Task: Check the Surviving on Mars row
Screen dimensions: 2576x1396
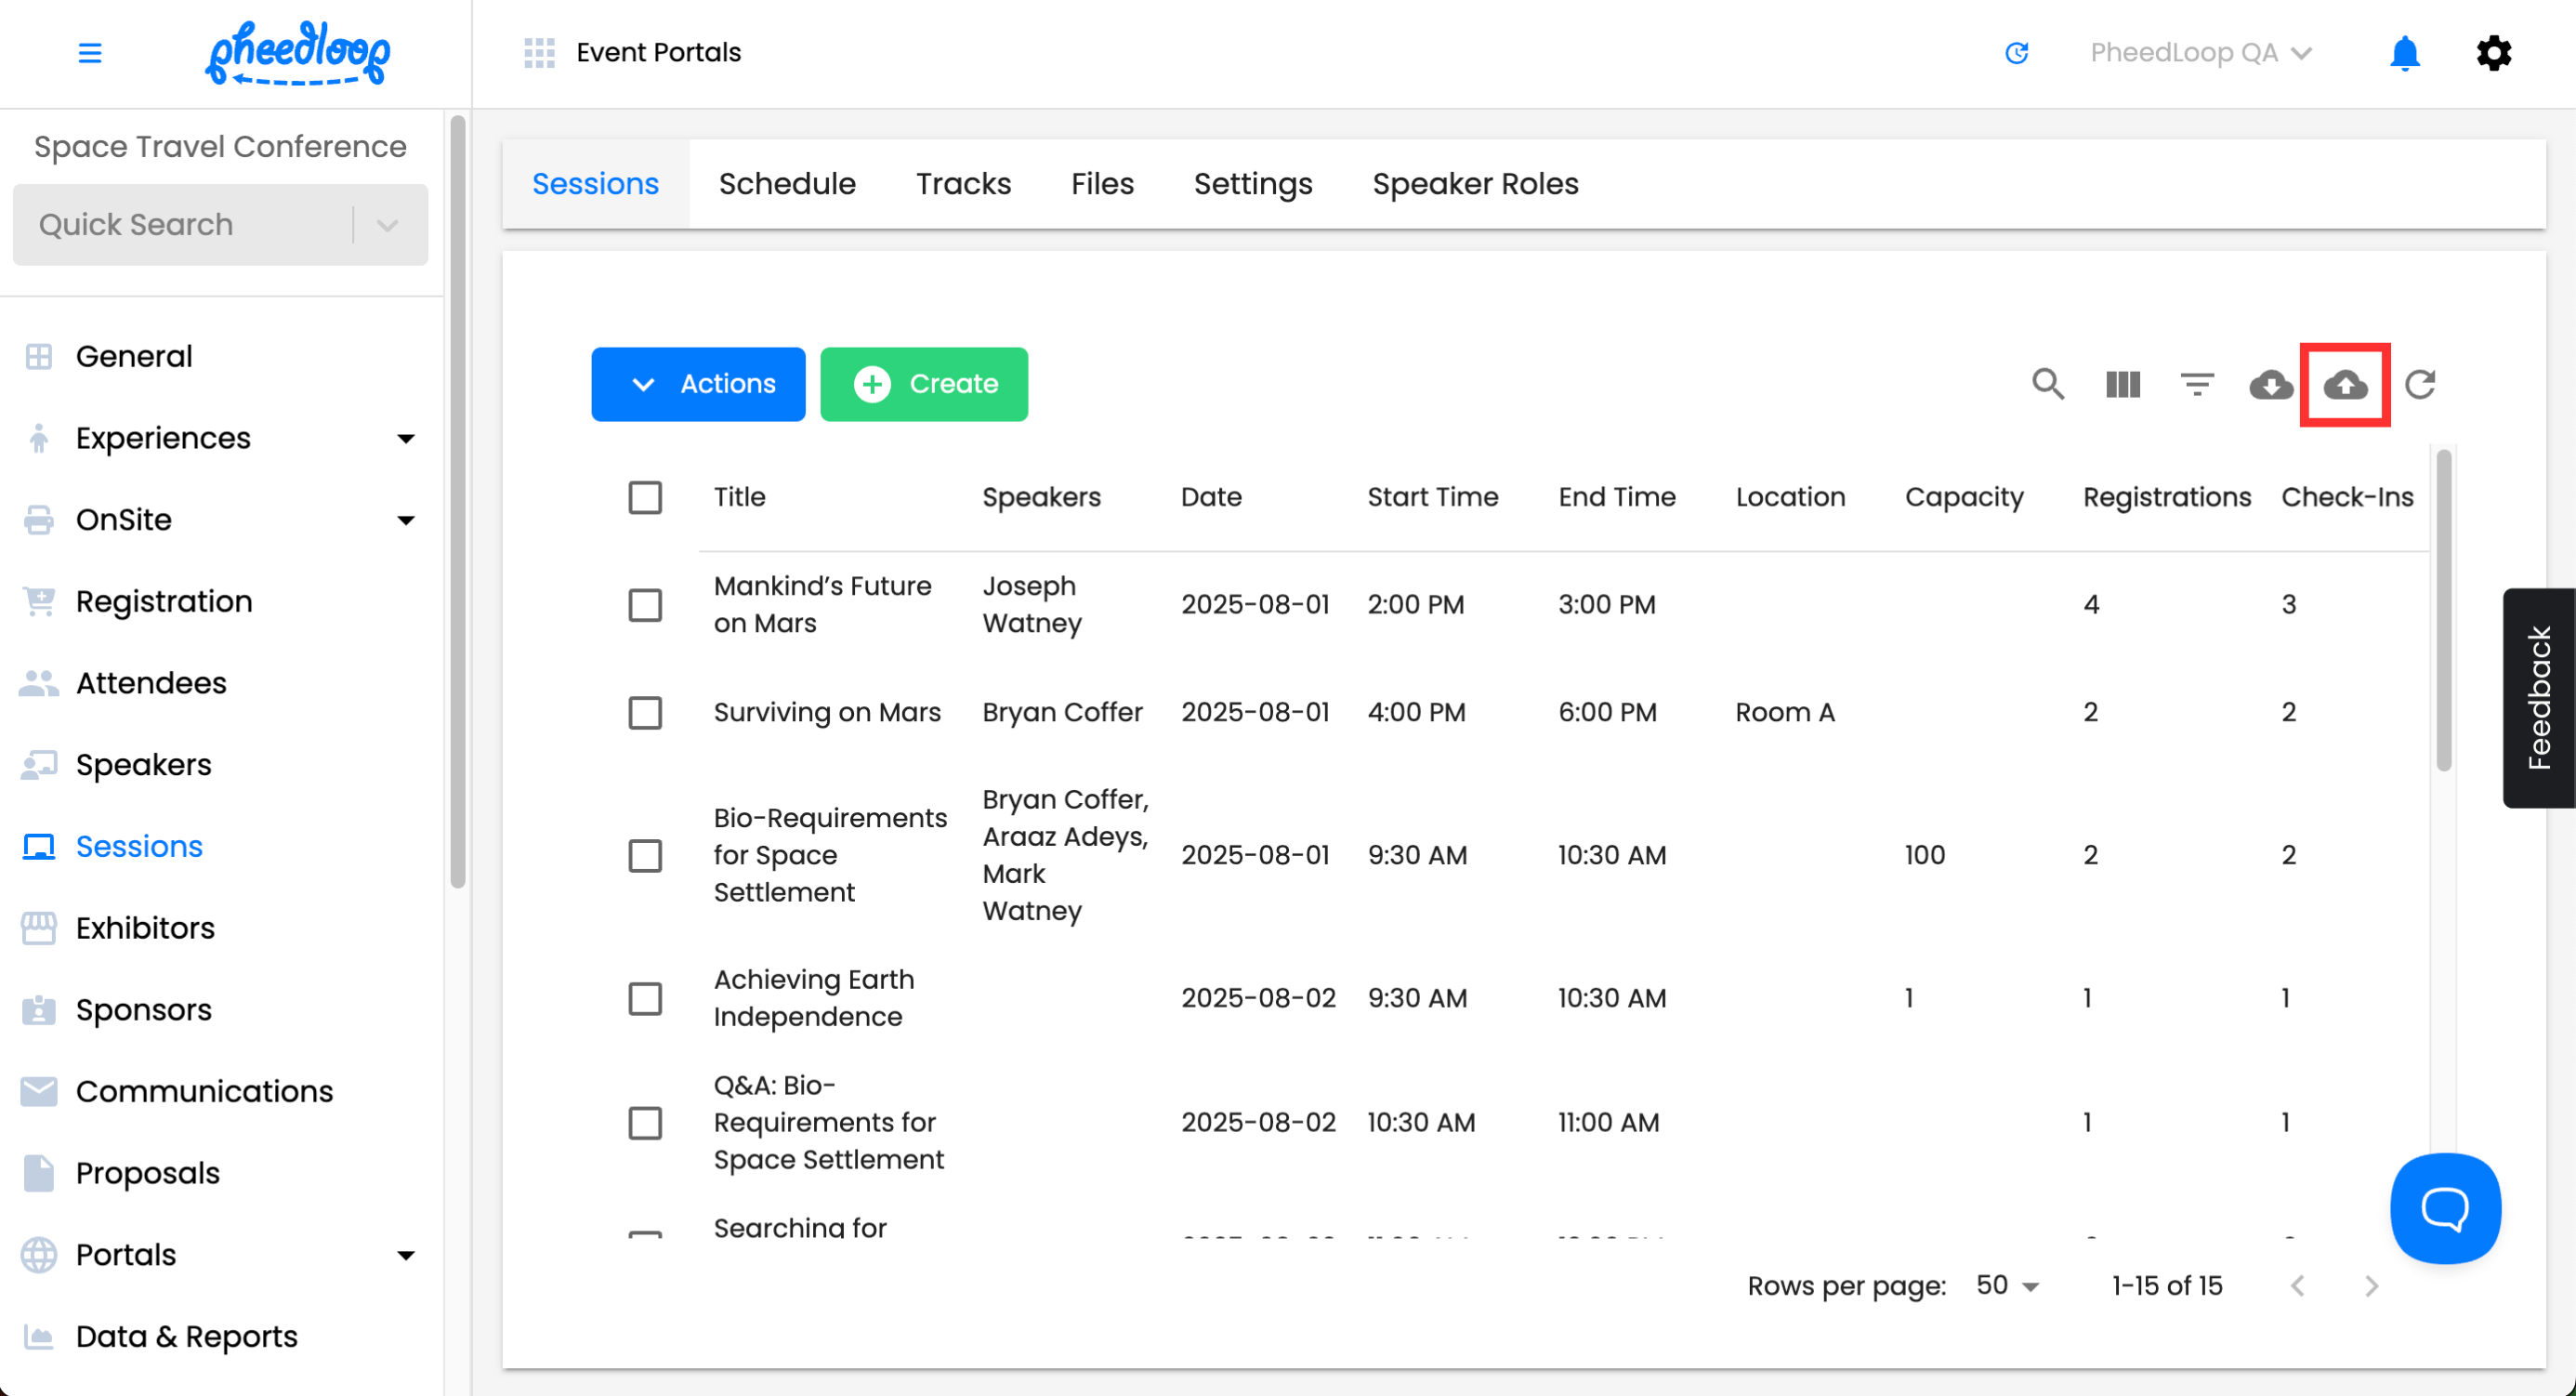Action: coord(645,713)
